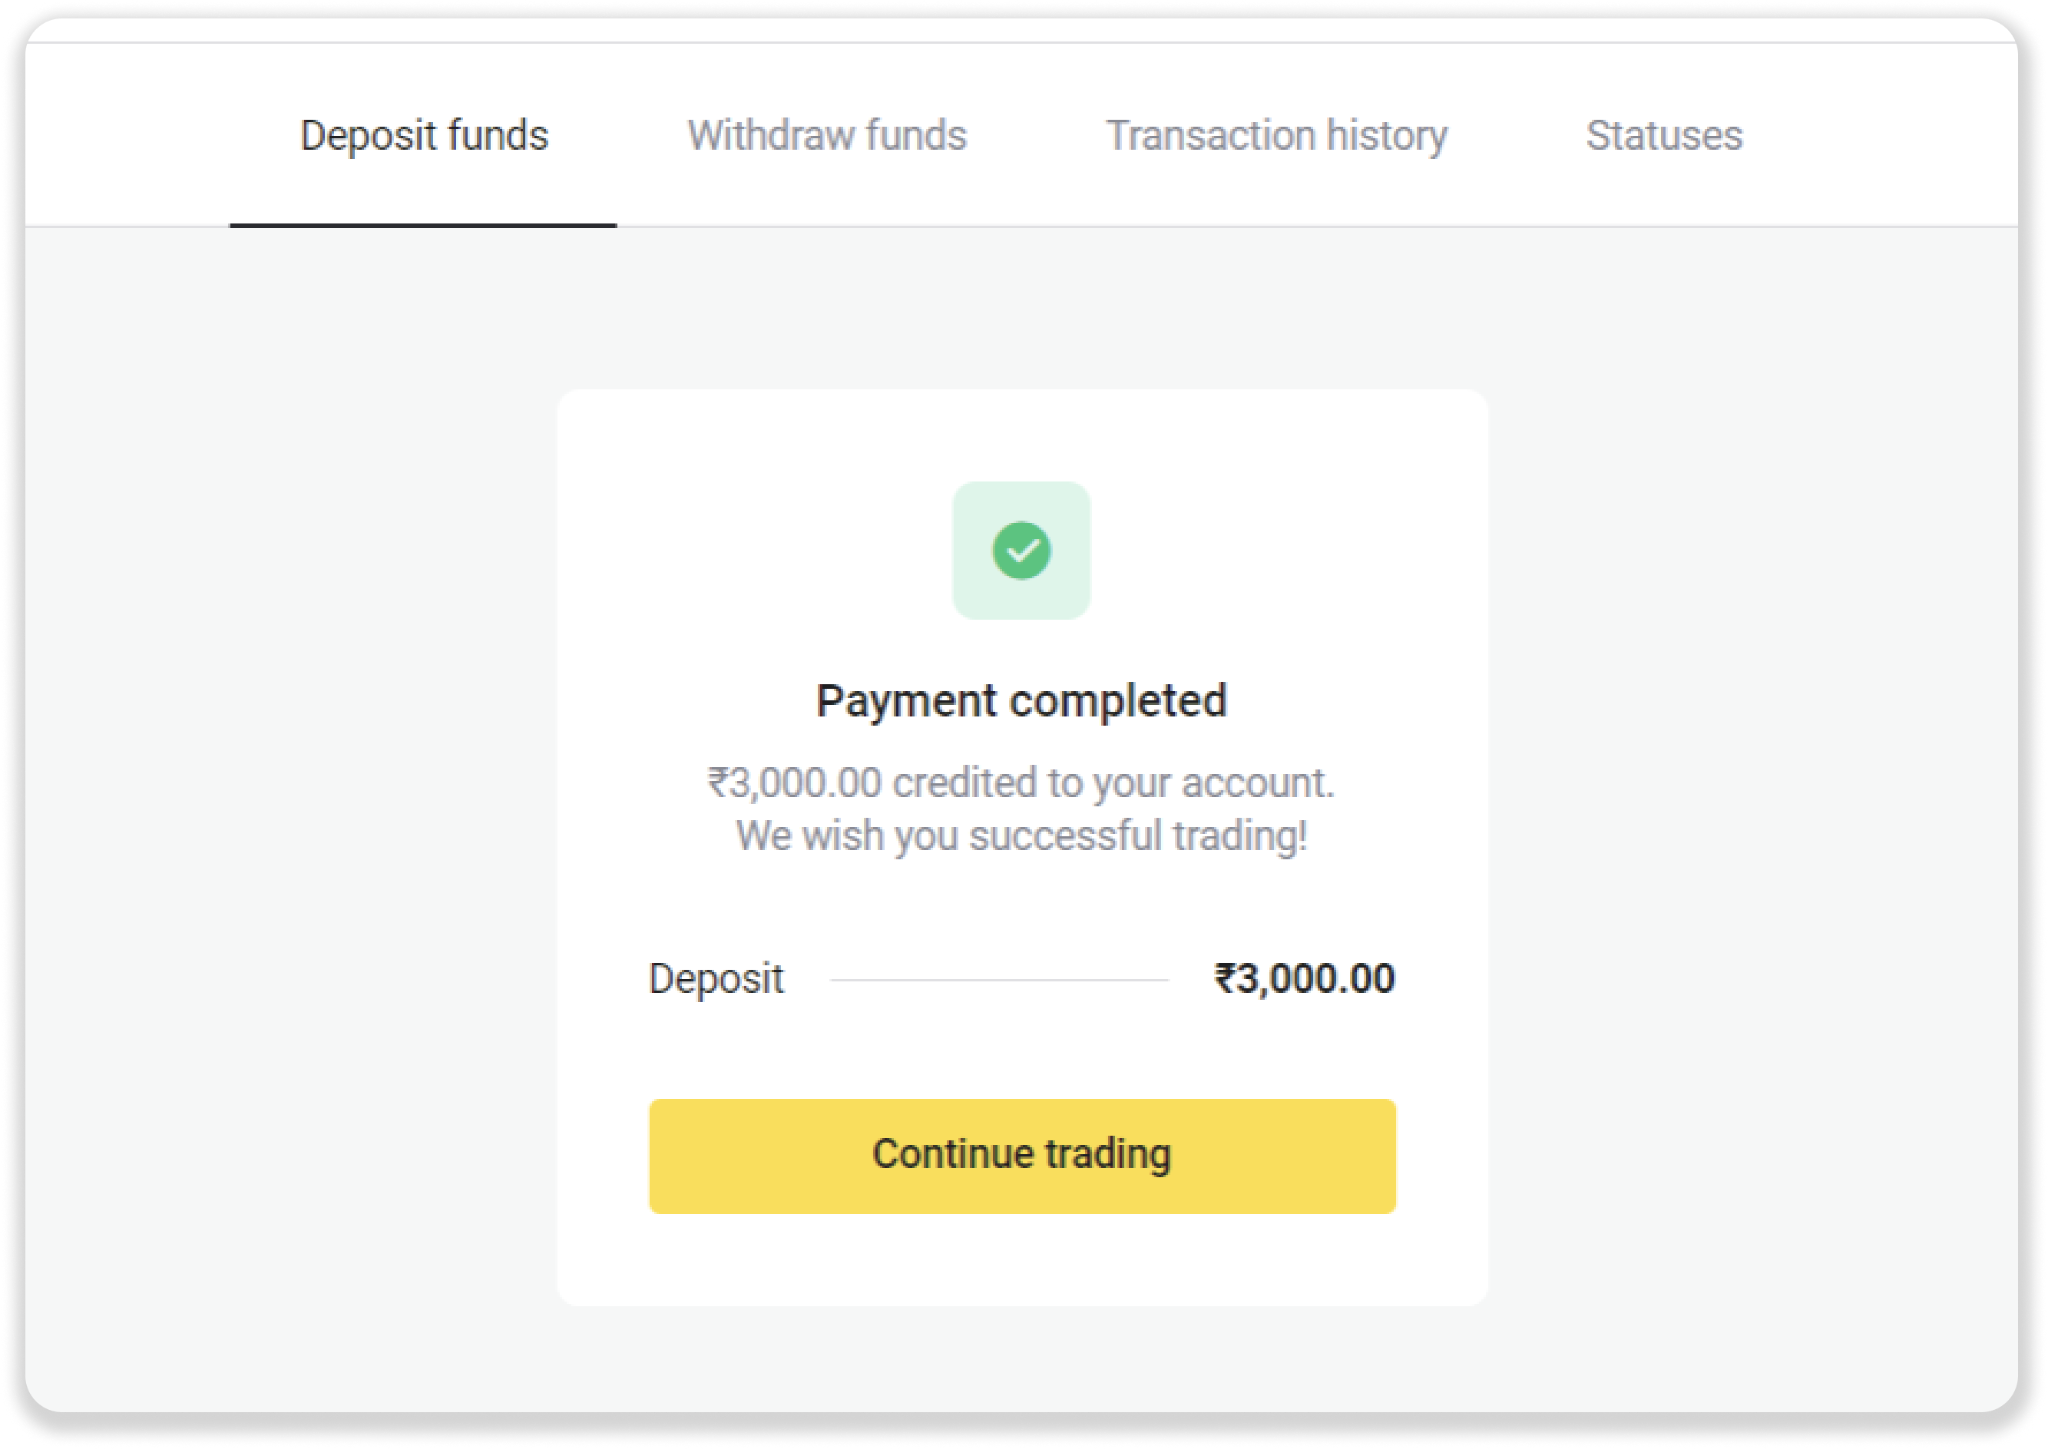
Task: Click the Payment completed heading
Action: point(1021,700)
